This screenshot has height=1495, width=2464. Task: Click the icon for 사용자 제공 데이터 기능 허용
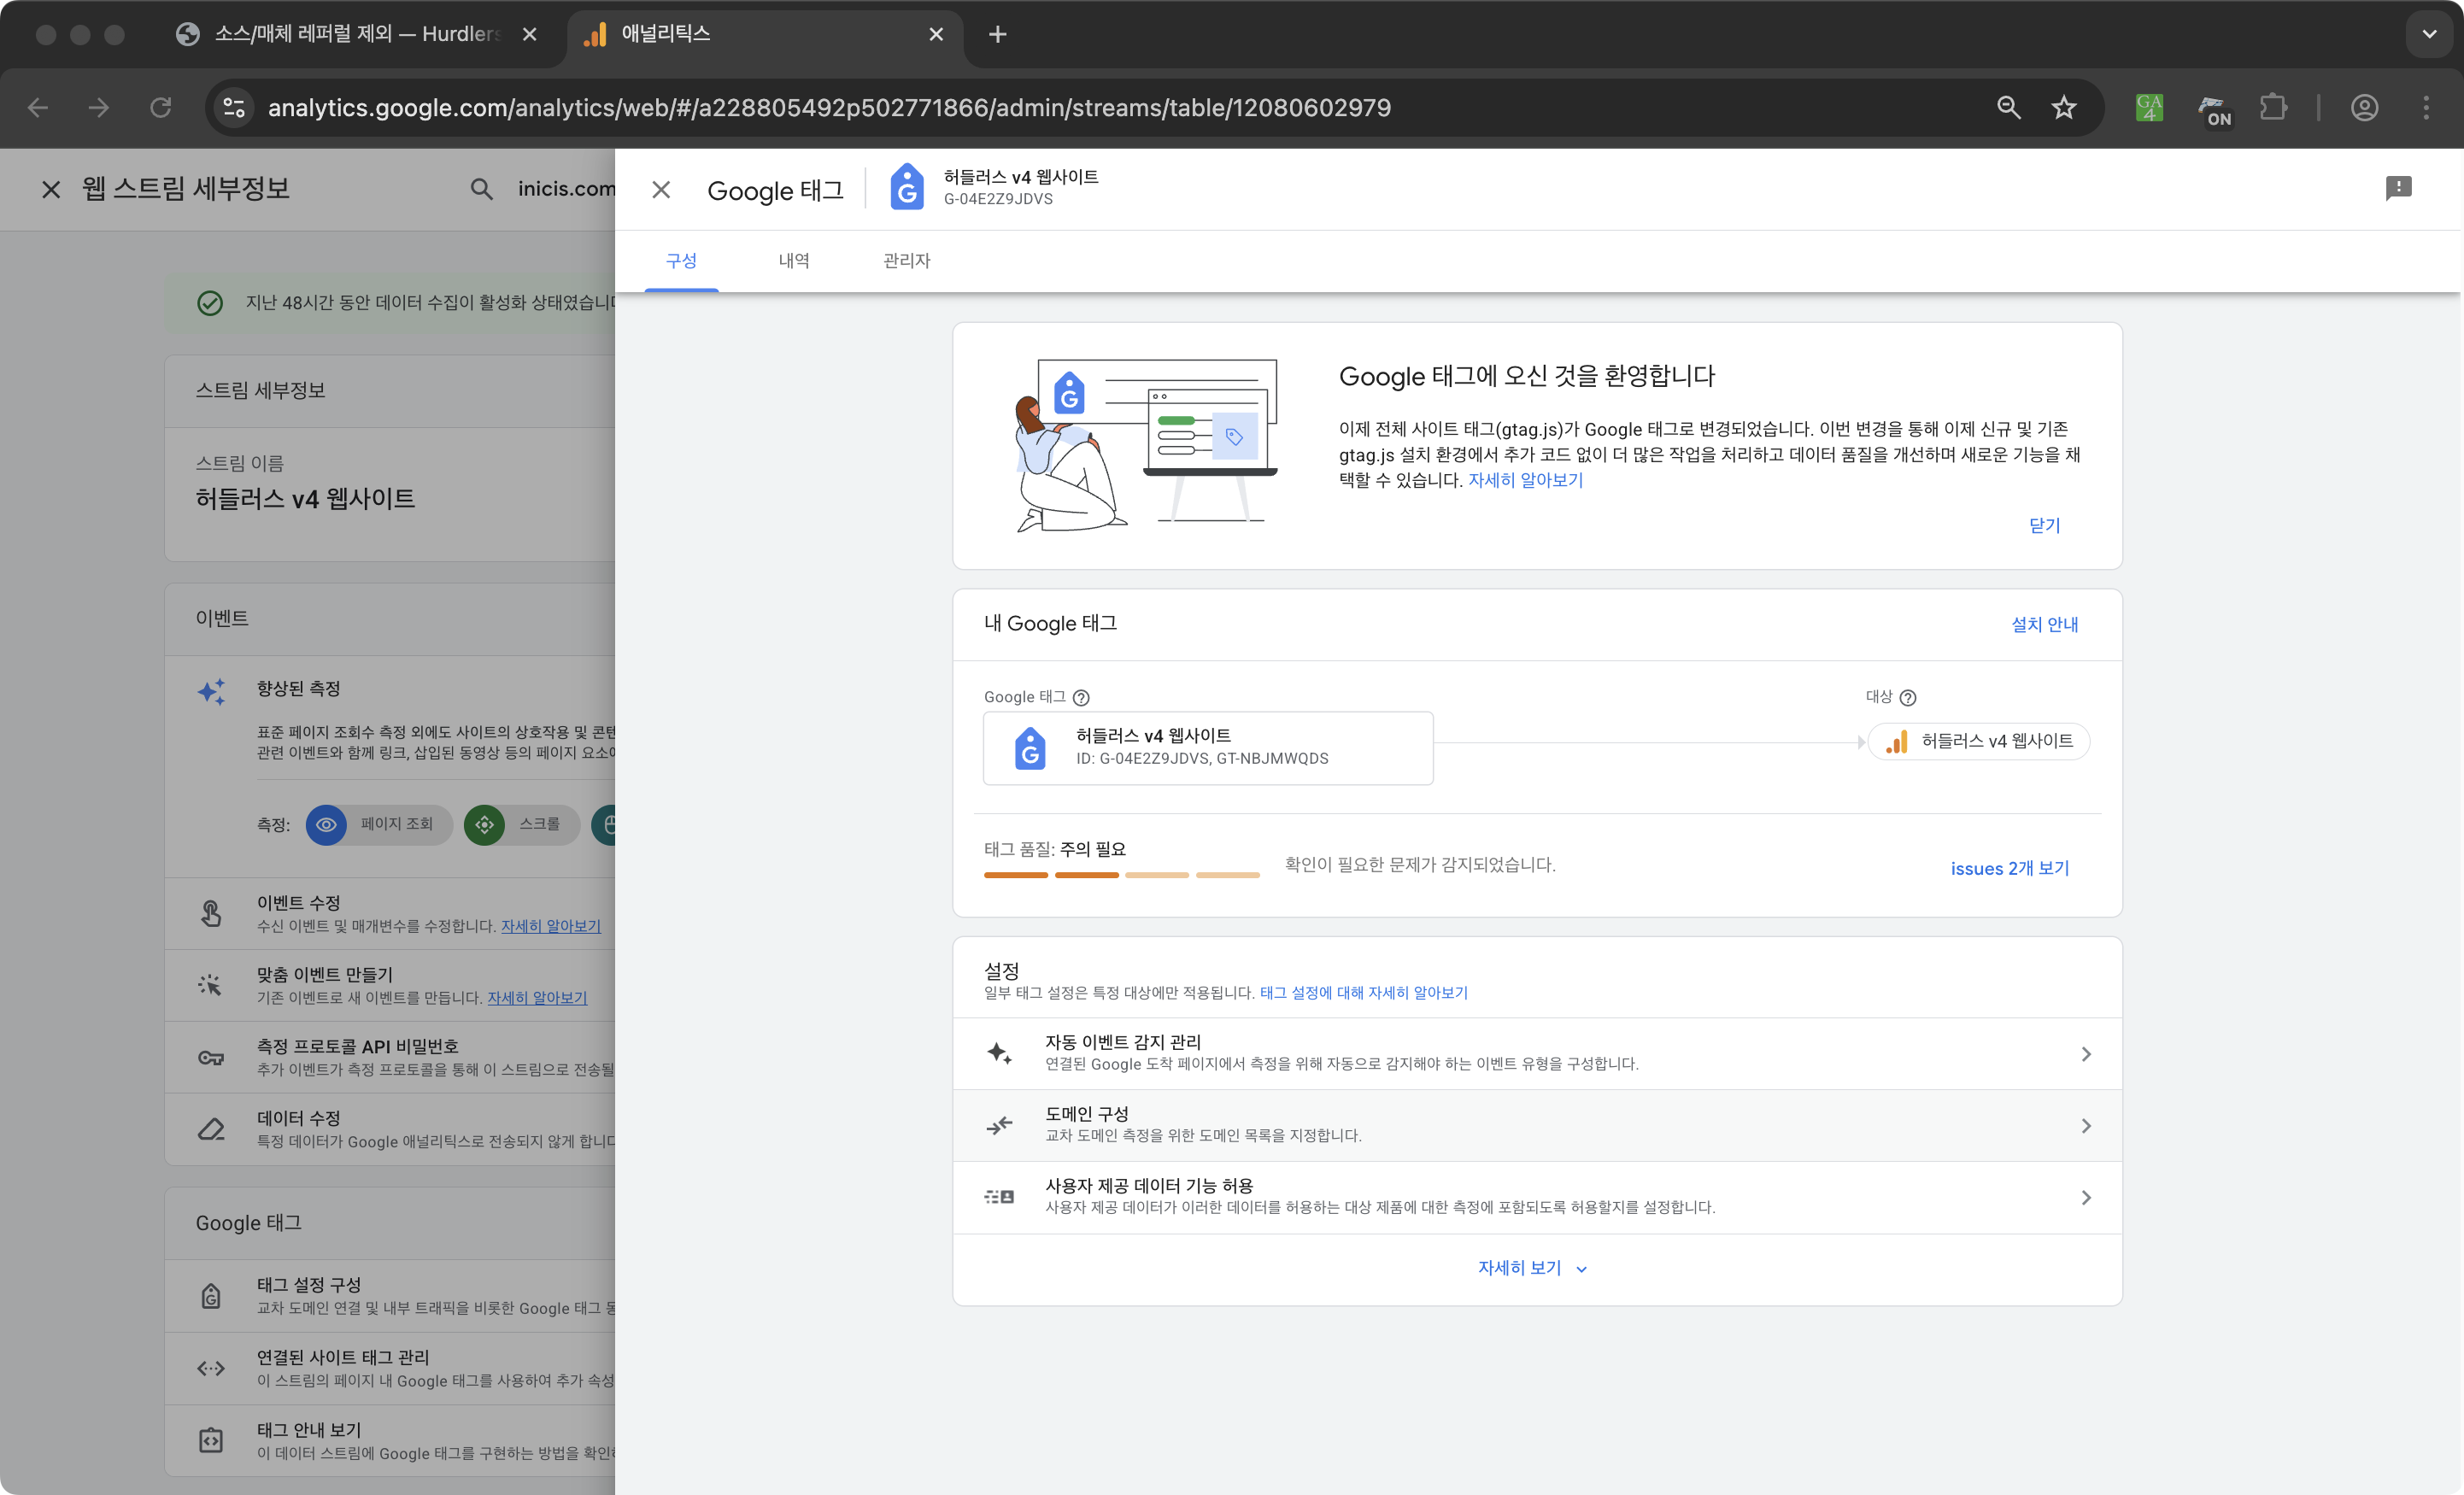pos(999,1197)
